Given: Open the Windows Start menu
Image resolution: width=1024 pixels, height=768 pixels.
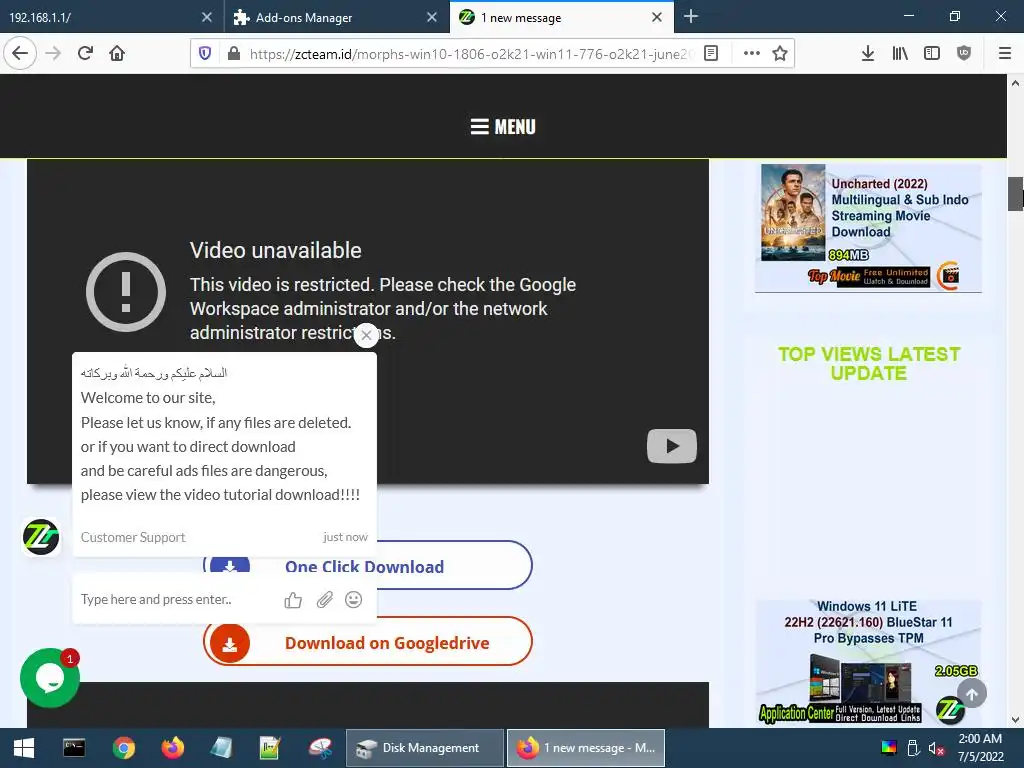Looking at the screenshot, I should pos(24,748).
